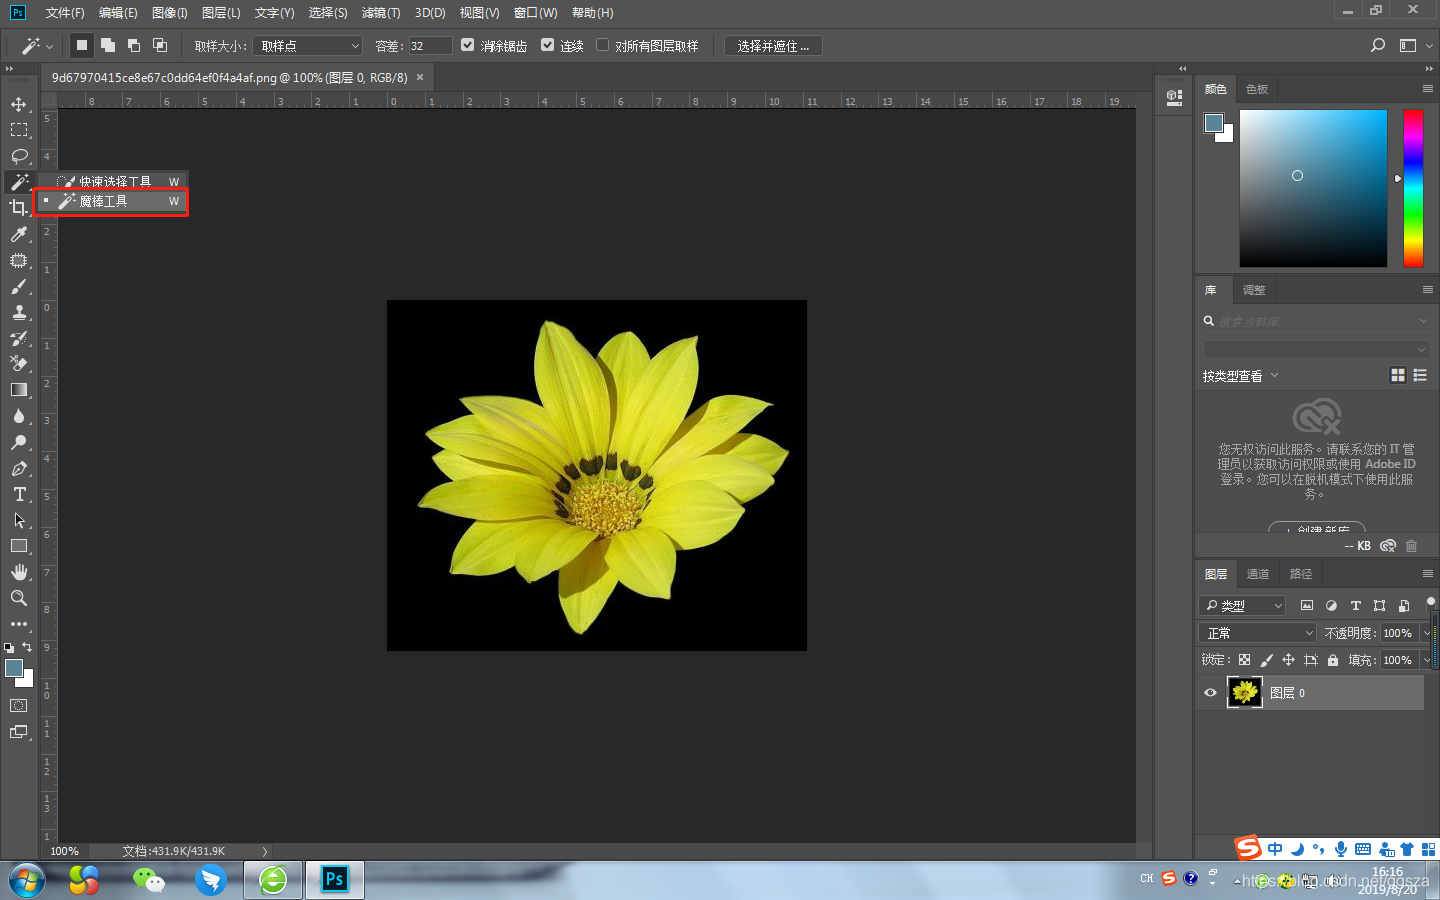This screenshot has height=900, width=1440.
Task: Open the 取样大小 sample size dropdown
Action: click(x=307, y=46)
